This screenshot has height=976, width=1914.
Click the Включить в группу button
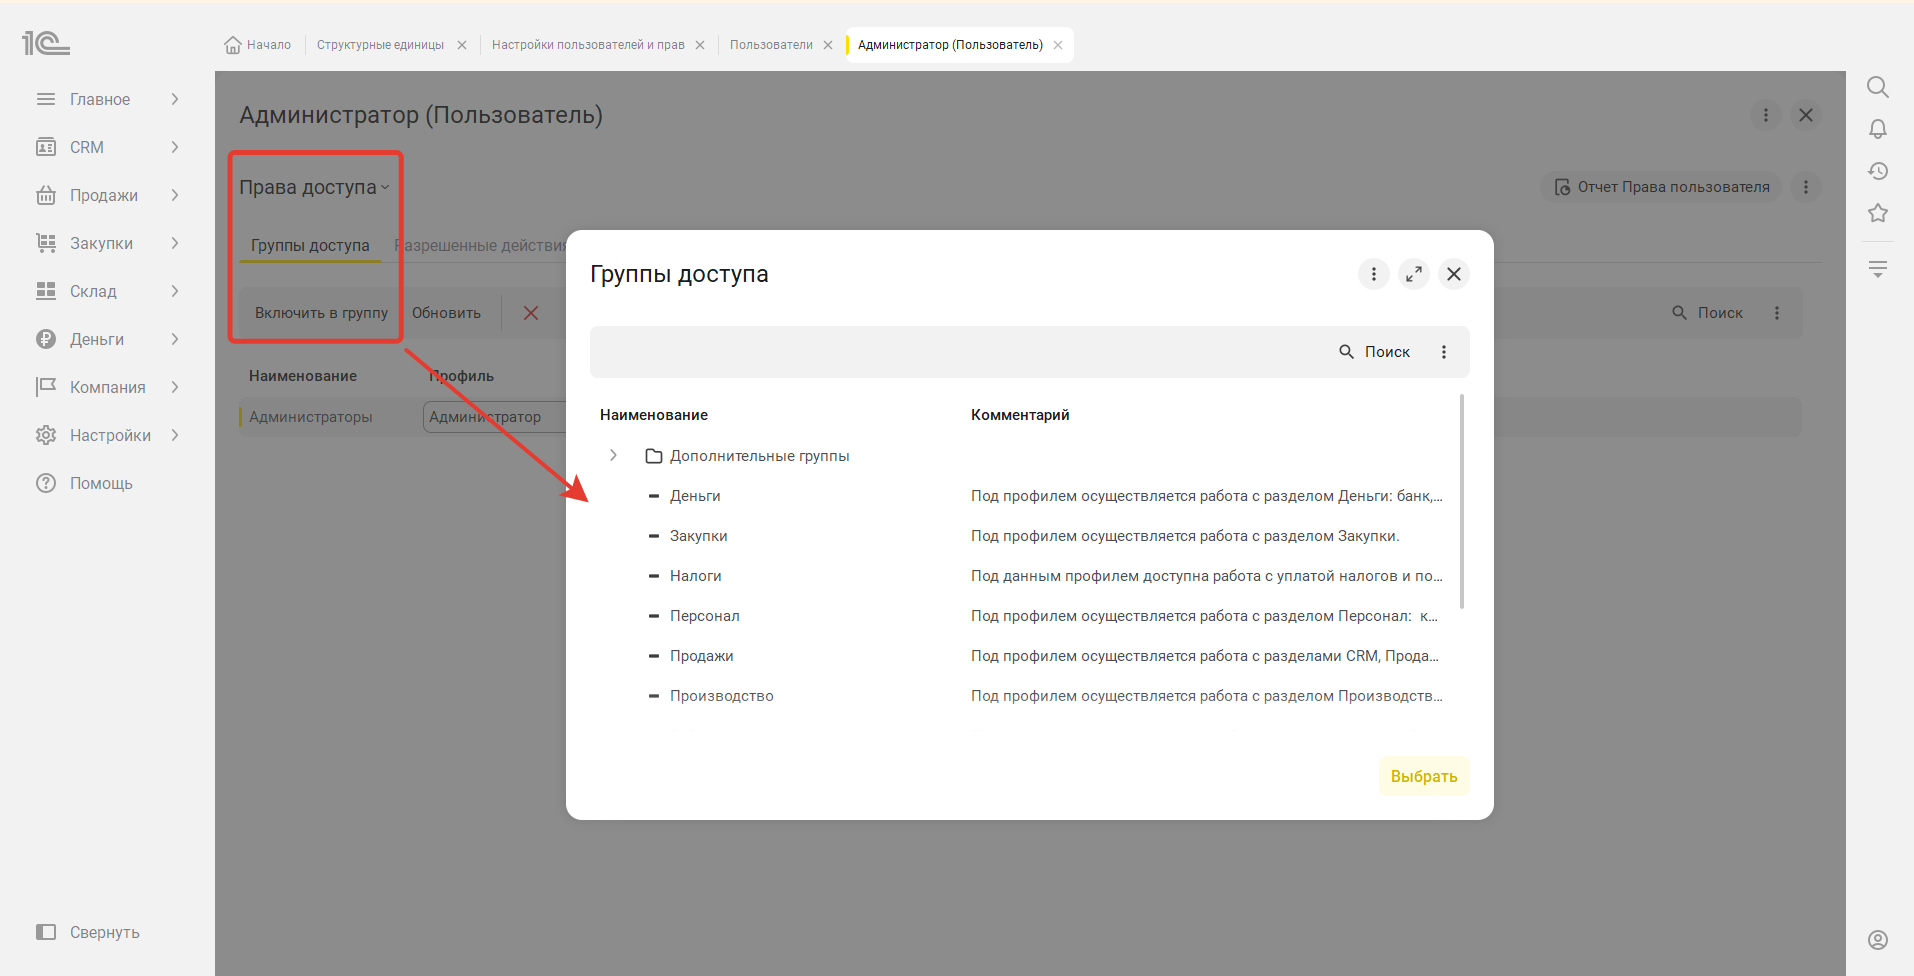pos(321,313)
